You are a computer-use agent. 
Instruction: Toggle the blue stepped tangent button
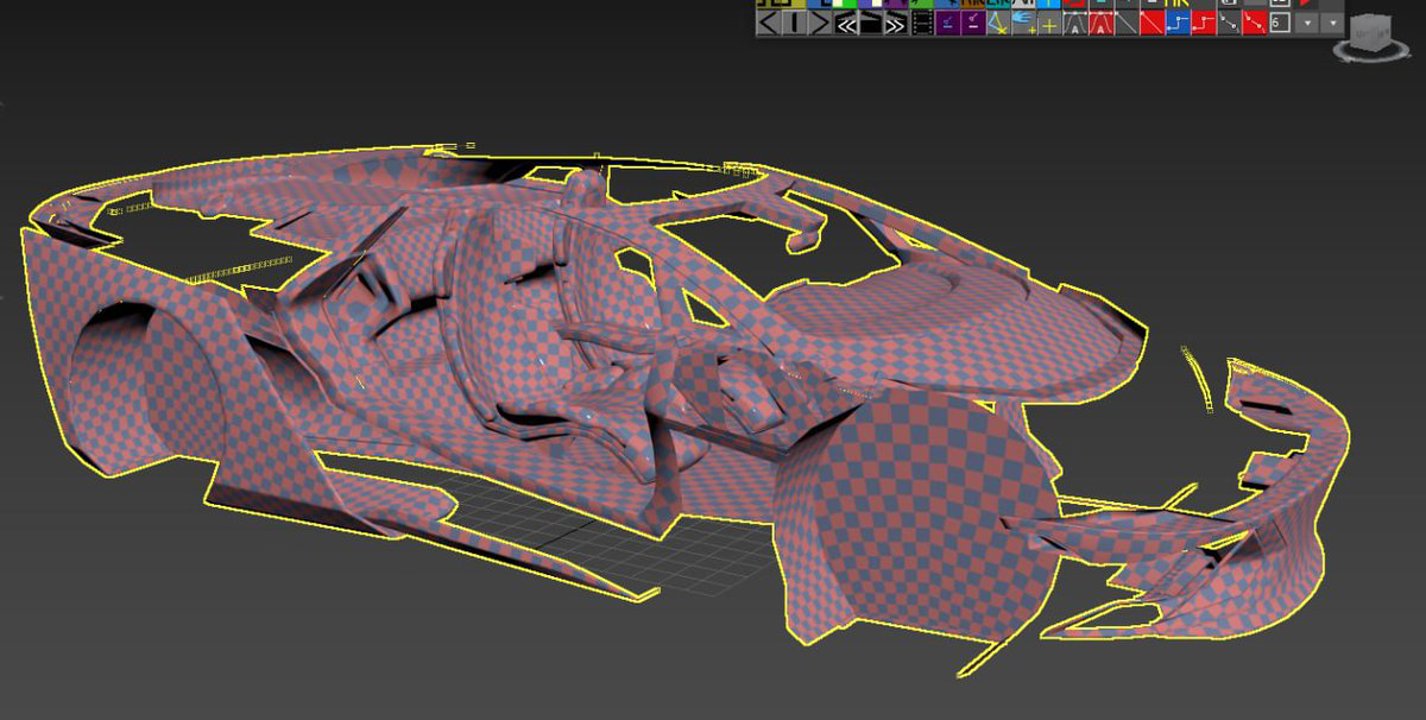point(1178,24)
